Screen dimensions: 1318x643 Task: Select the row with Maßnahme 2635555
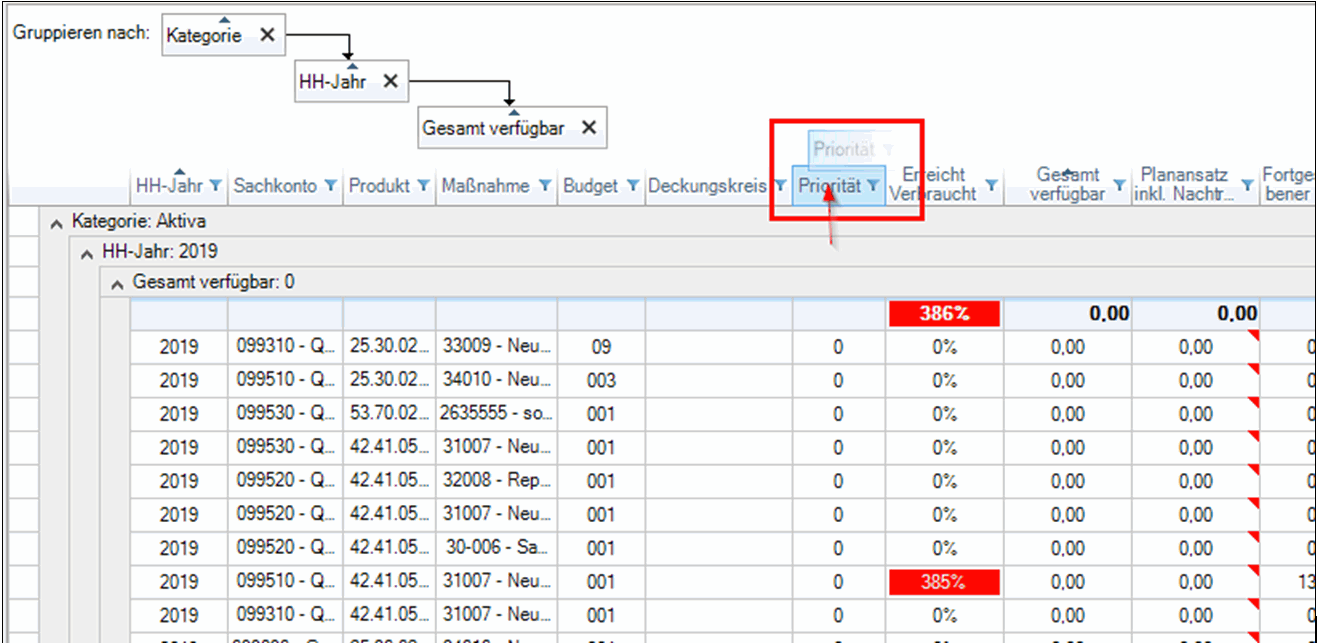(x=495, y=414)
